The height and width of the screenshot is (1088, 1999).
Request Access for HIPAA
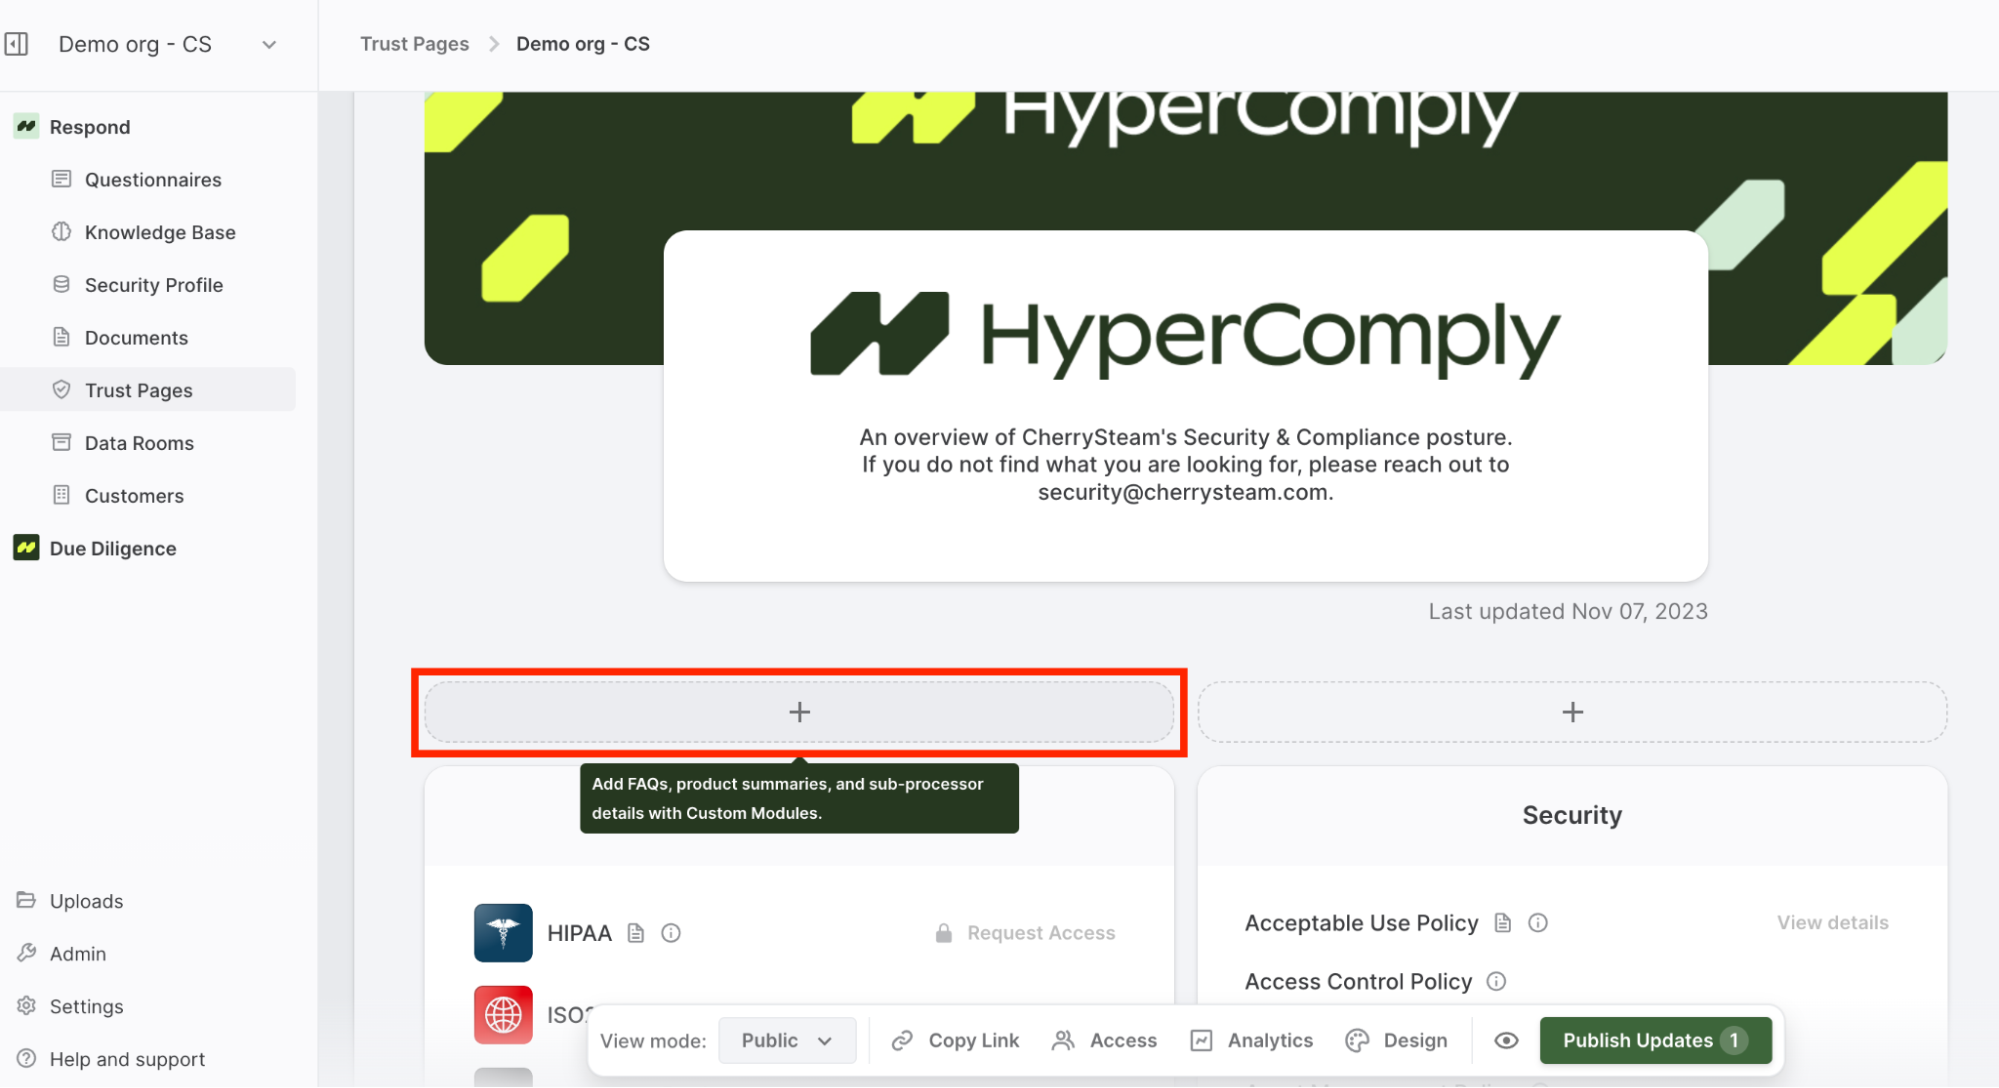[x=1025, y=933]
